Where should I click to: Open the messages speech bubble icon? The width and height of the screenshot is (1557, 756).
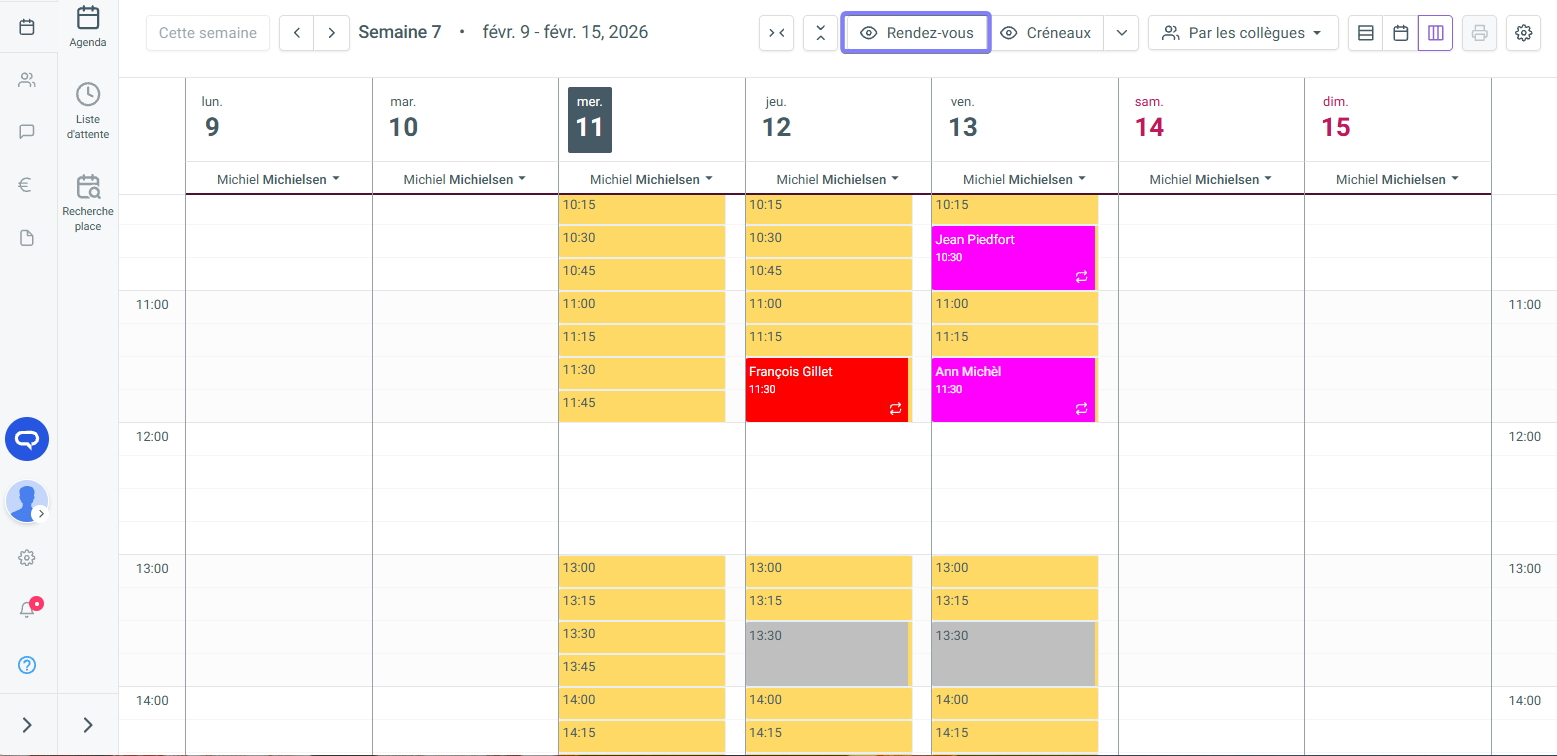[x=27, y=131]
